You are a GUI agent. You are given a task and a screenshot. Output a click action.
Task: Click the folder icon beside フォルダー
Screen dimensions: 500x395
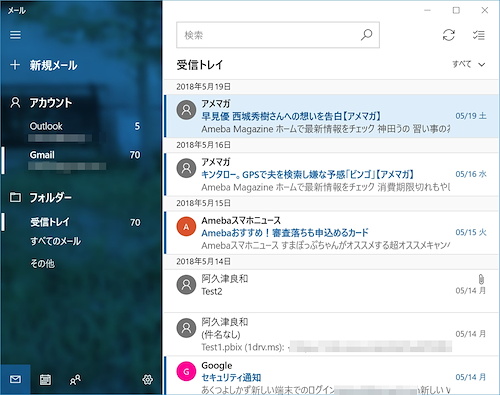(x=15, y=197)
